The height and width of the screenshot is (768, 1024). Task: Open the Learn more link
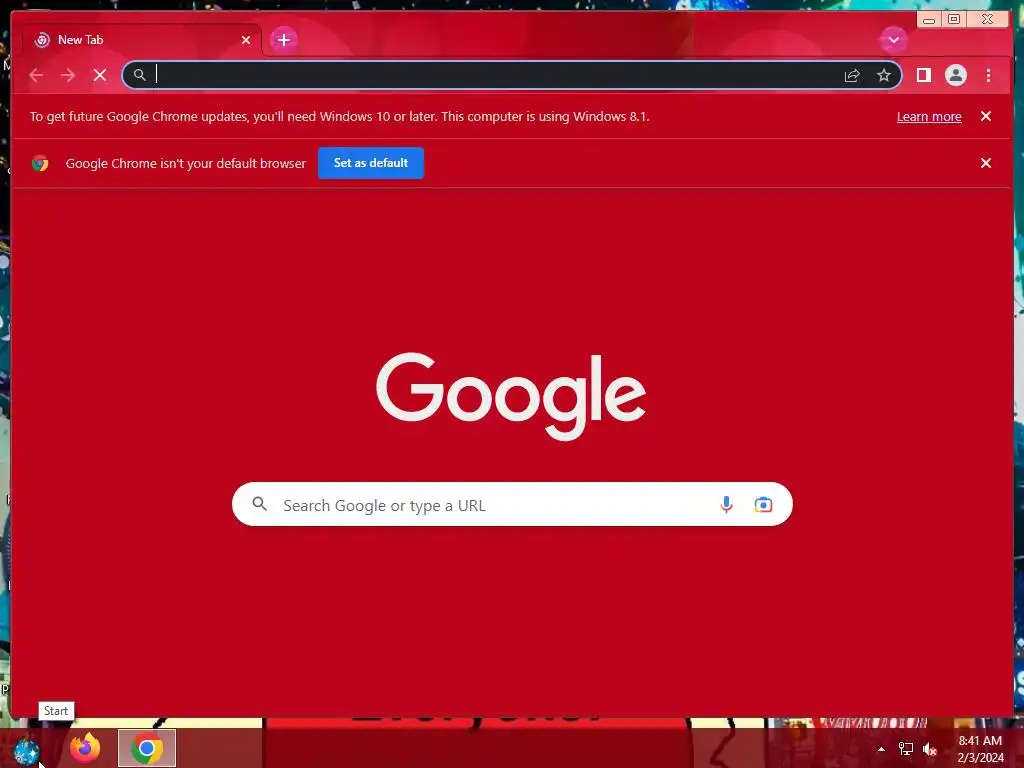pyautogui.click(x=929, y=116)
